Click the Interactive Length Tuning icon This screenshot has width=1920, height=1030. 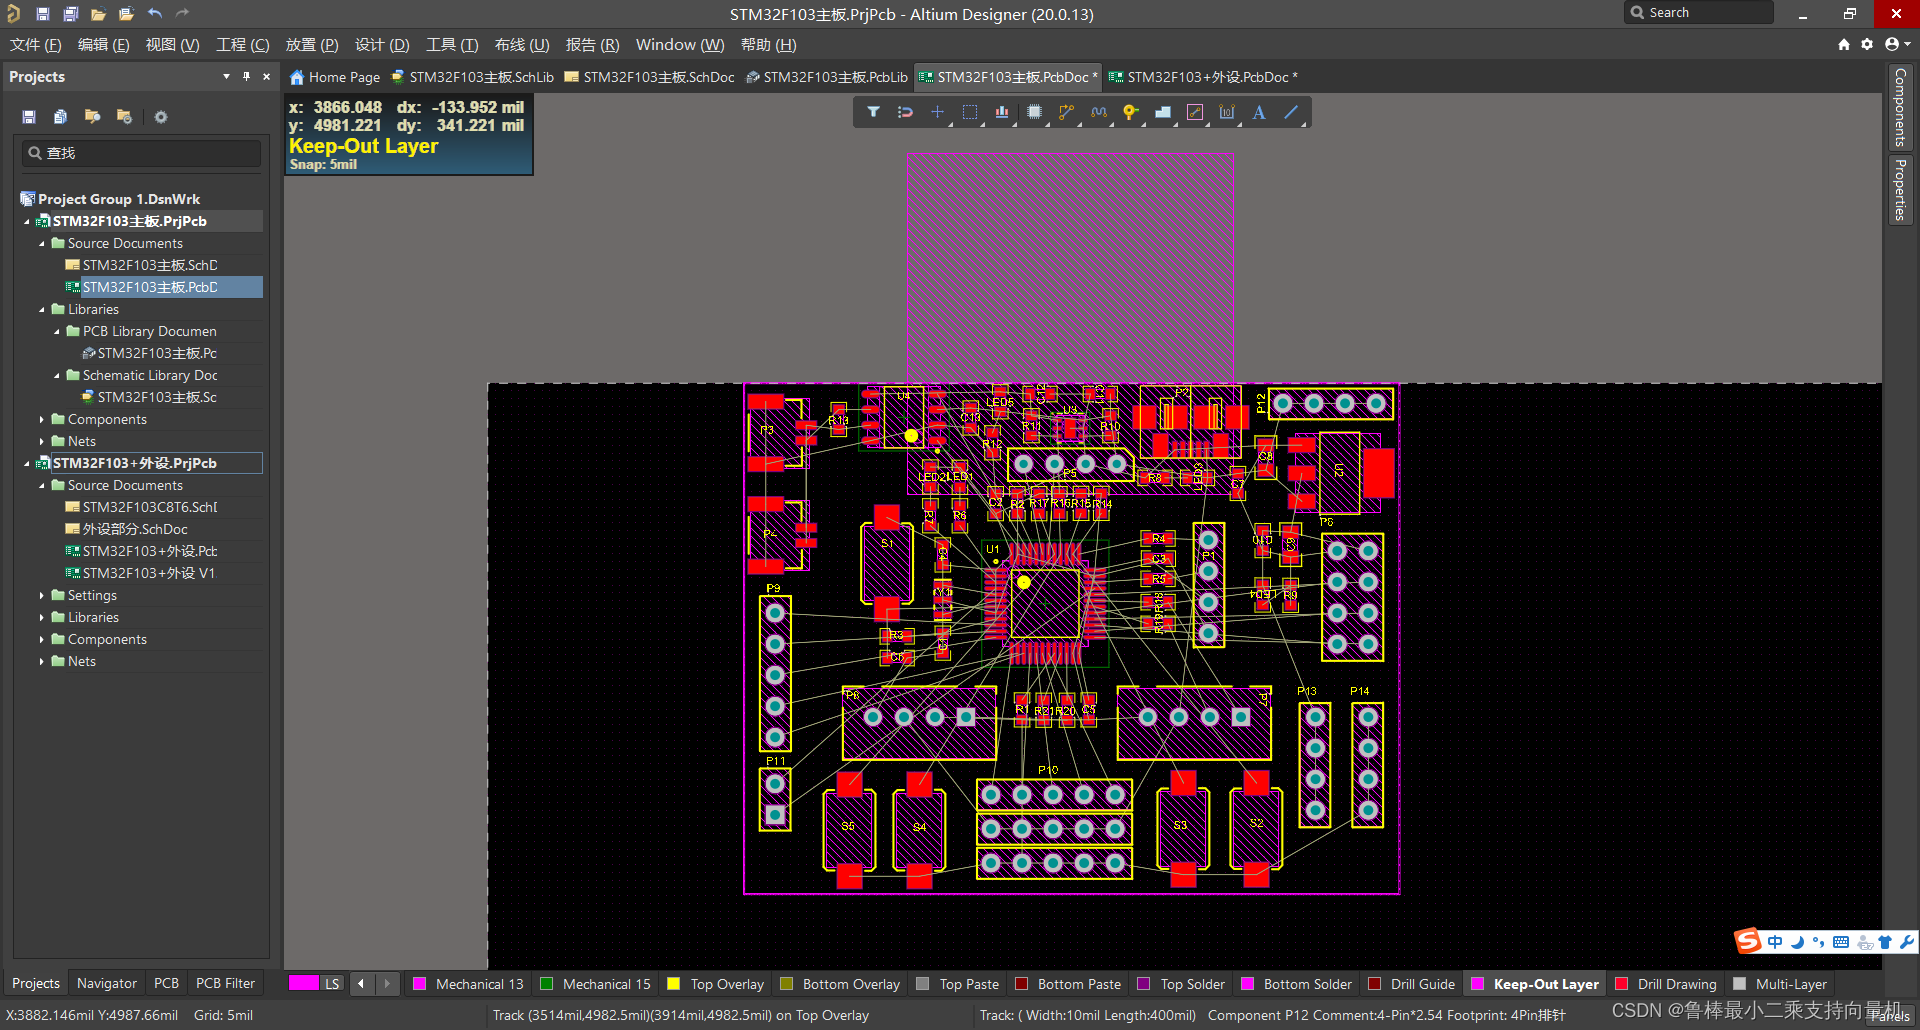click(1098, 112)
